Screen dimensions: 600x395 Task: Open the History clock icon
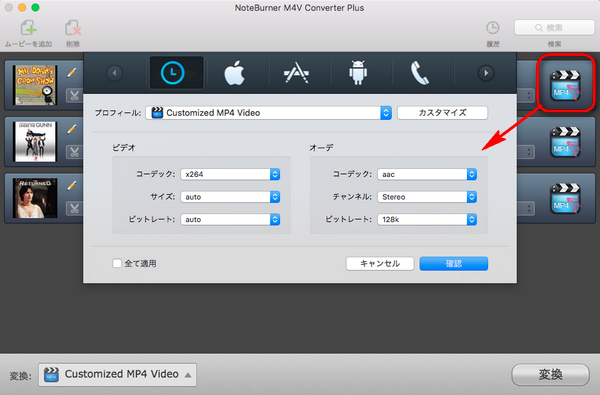pyautogui.click(x=492, y=28)
